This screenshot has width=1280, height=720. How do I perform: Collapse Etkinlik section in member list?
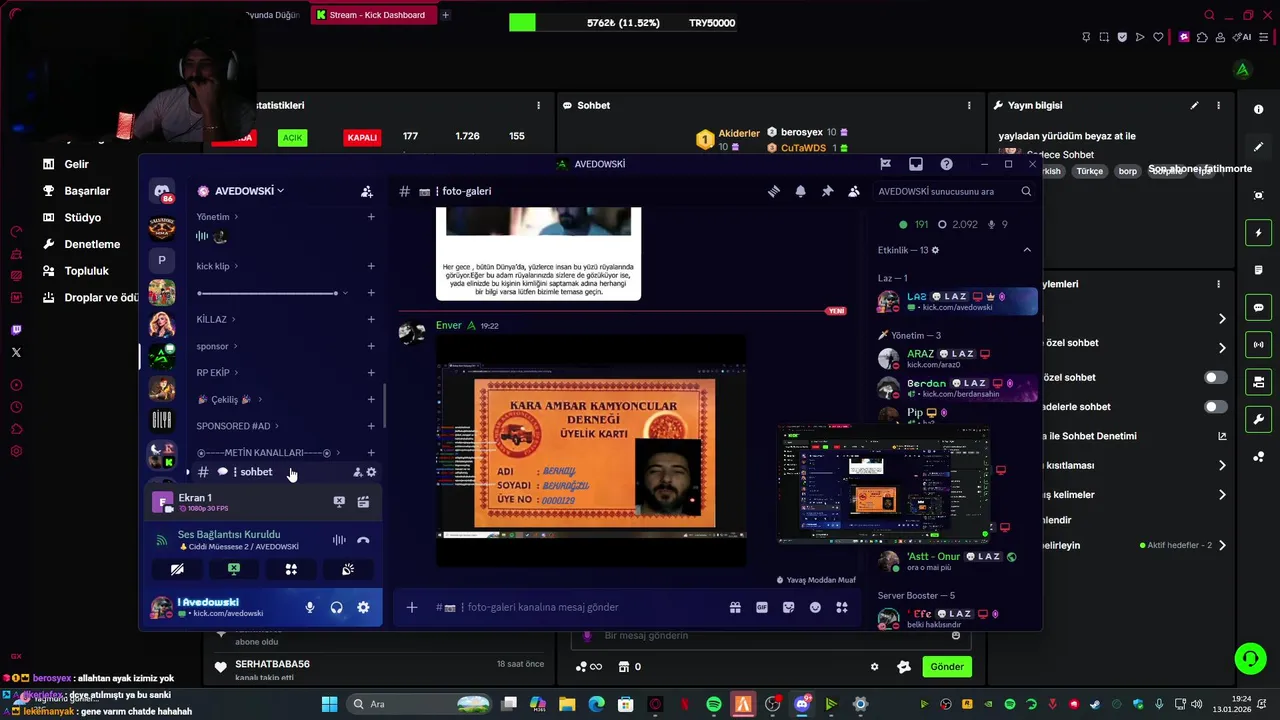(x=1027, y=250)
